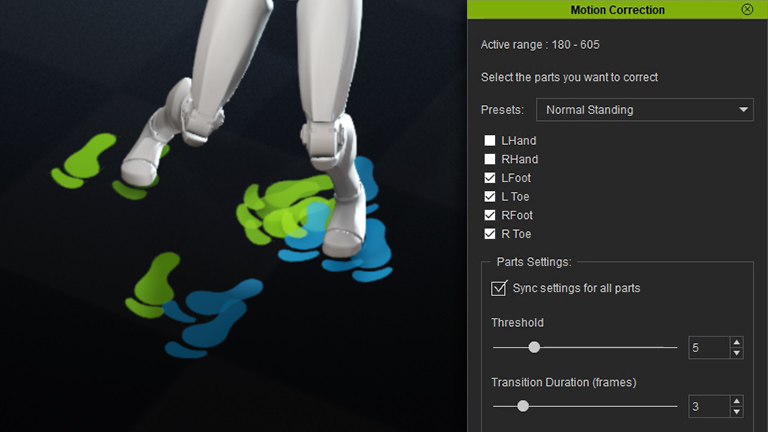Decrease Transition Duration with down arrow
The image size is (768, 432).
pyautogui.click(x=737, y=411)
